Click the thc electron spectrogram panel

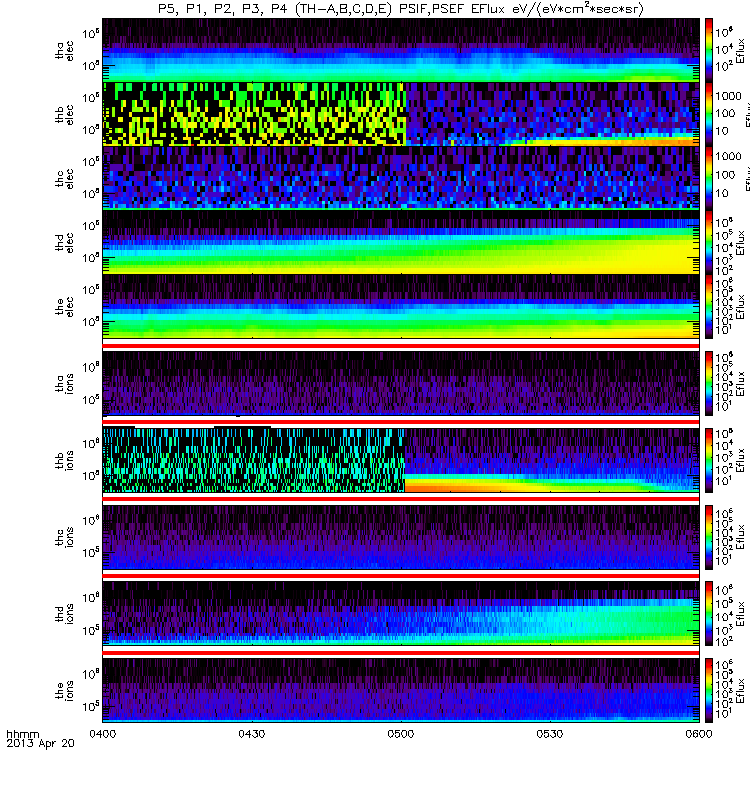pos(401,179)
